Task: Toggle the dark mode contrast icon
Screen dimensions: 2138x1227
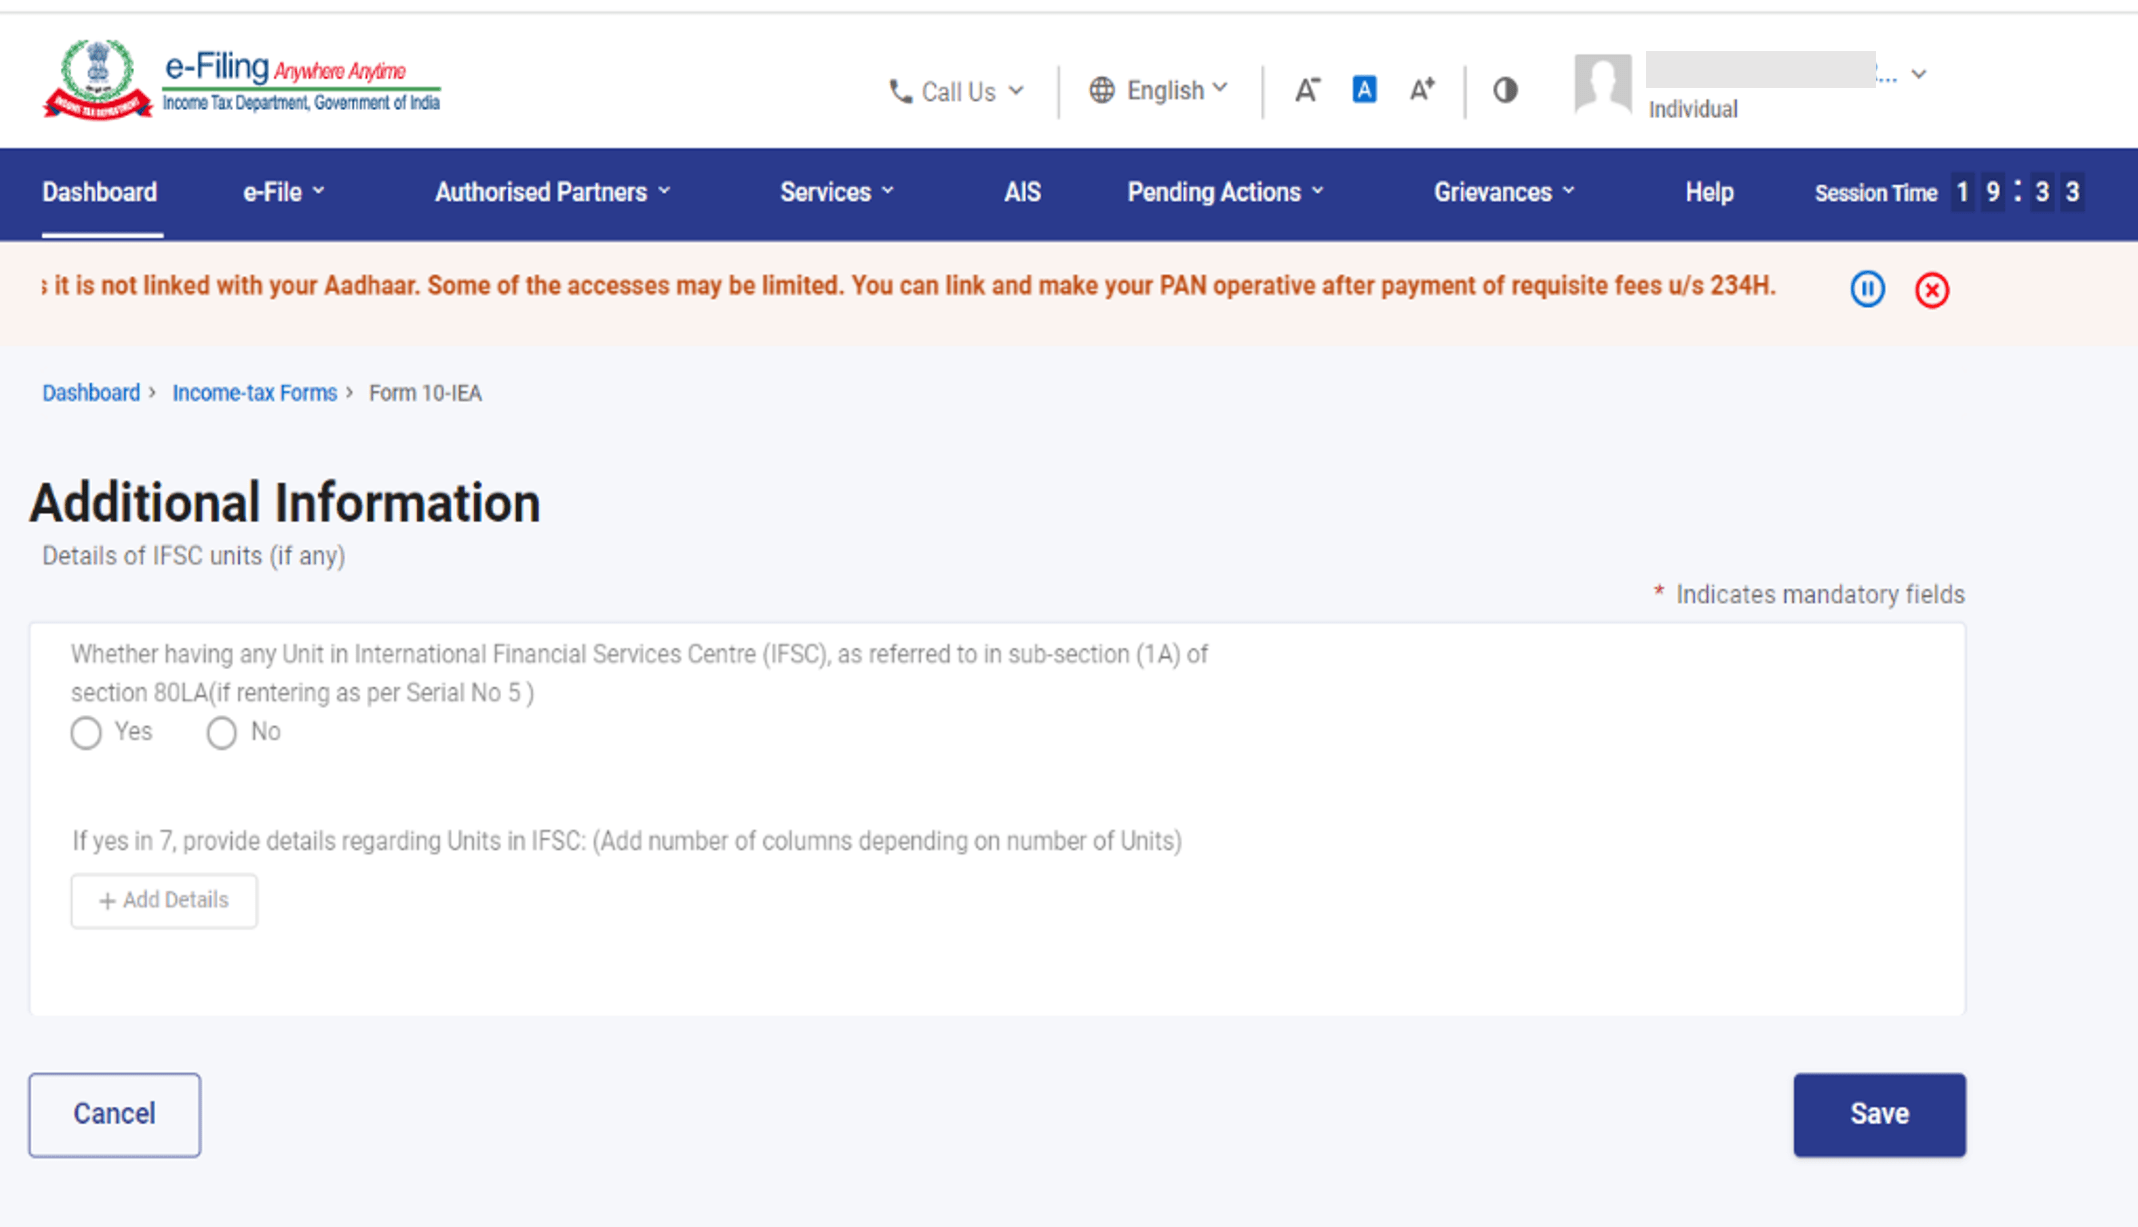Action: [x=1505, y=90]
